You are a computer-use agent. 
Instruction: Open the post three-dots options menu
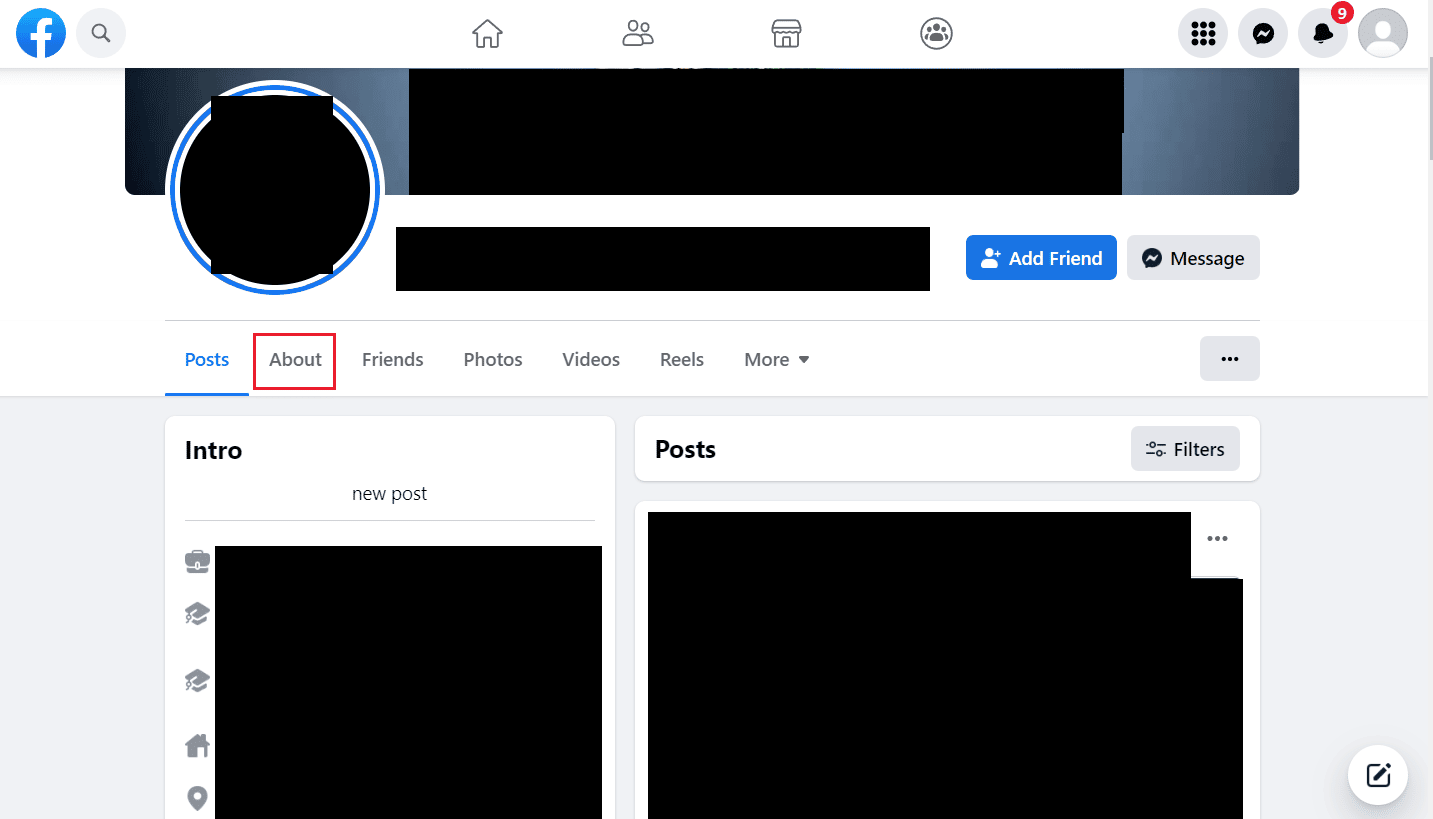click(1217, 539)
